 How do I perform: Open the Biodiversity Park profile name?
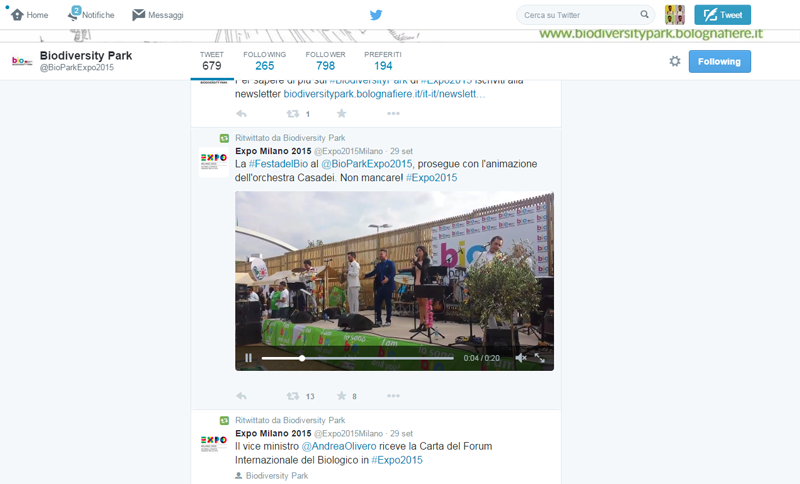pyautogui.click(x=86, y=55)
